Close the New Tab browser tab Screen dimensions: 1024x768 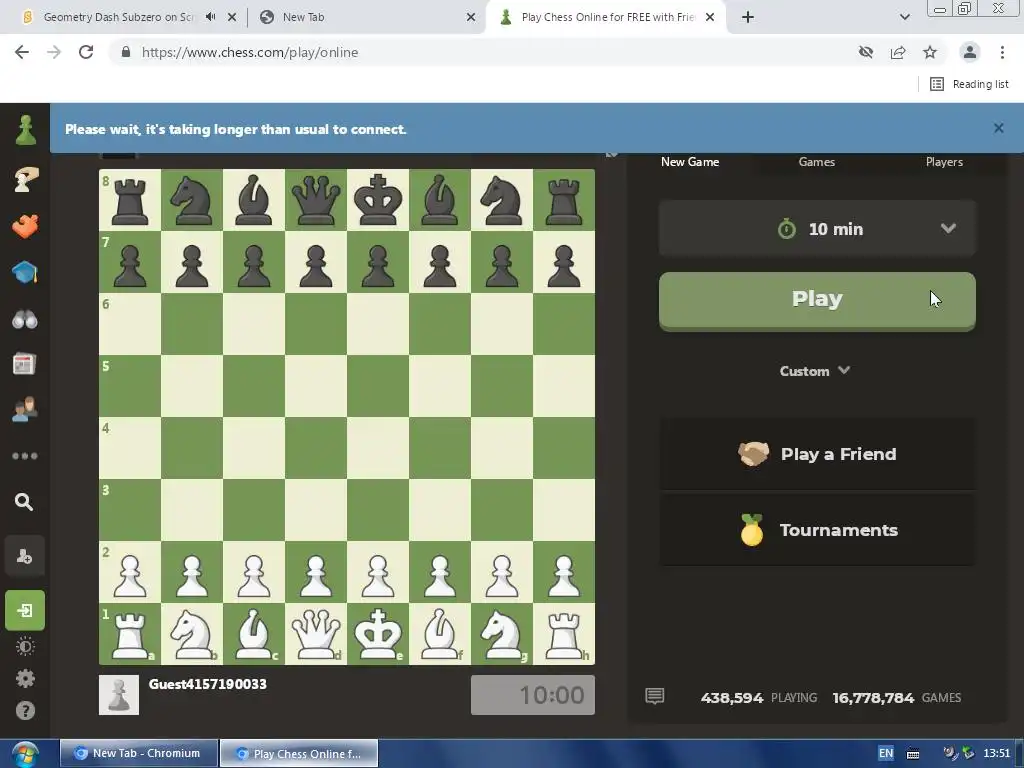(471, 18)
